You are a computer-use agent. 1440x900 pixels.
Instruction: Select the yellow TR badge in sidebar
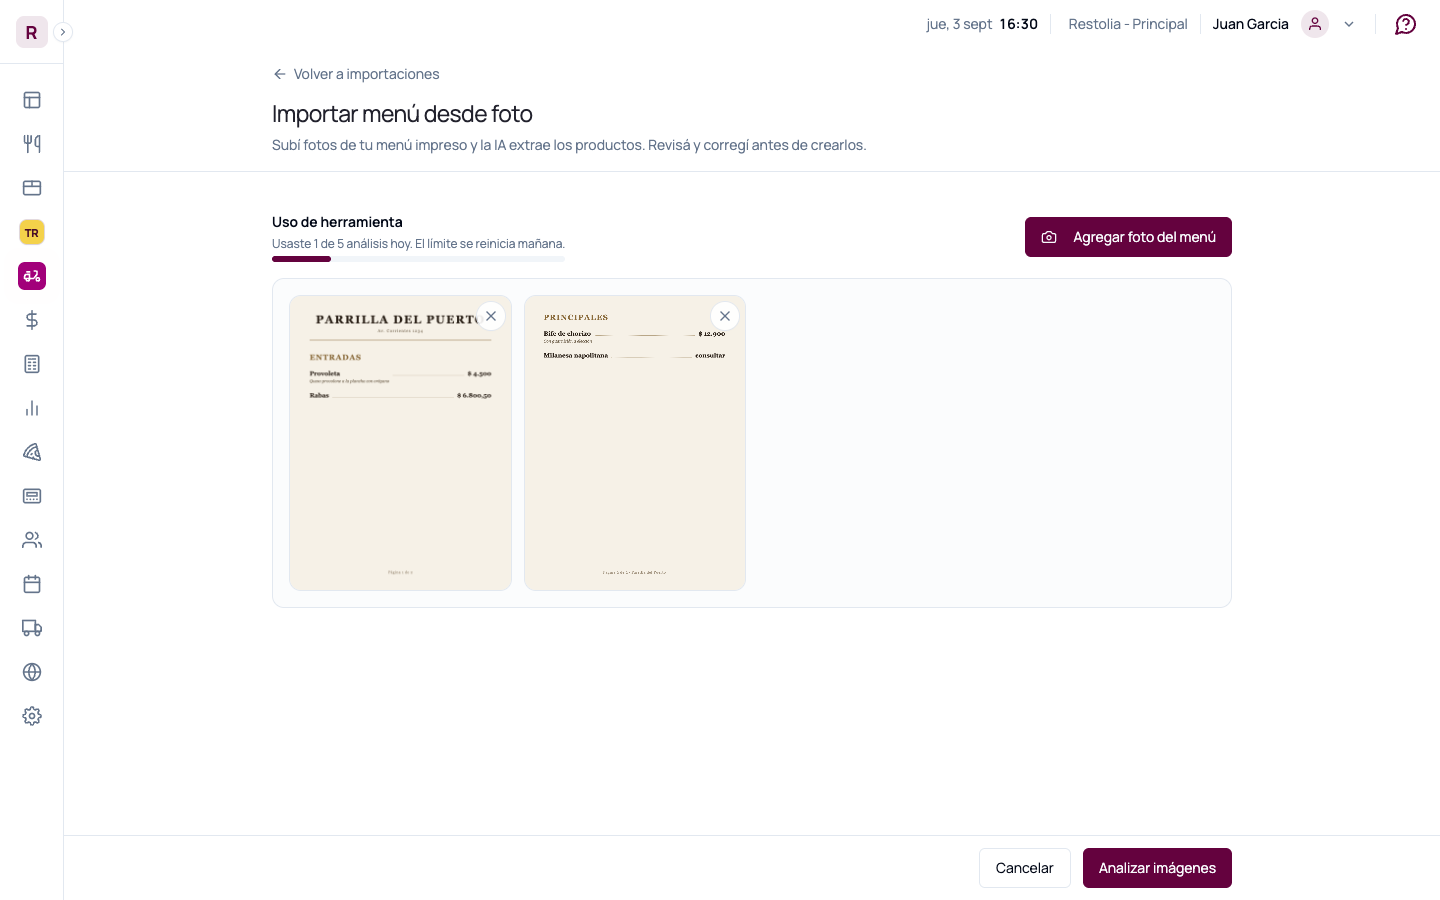32,232
